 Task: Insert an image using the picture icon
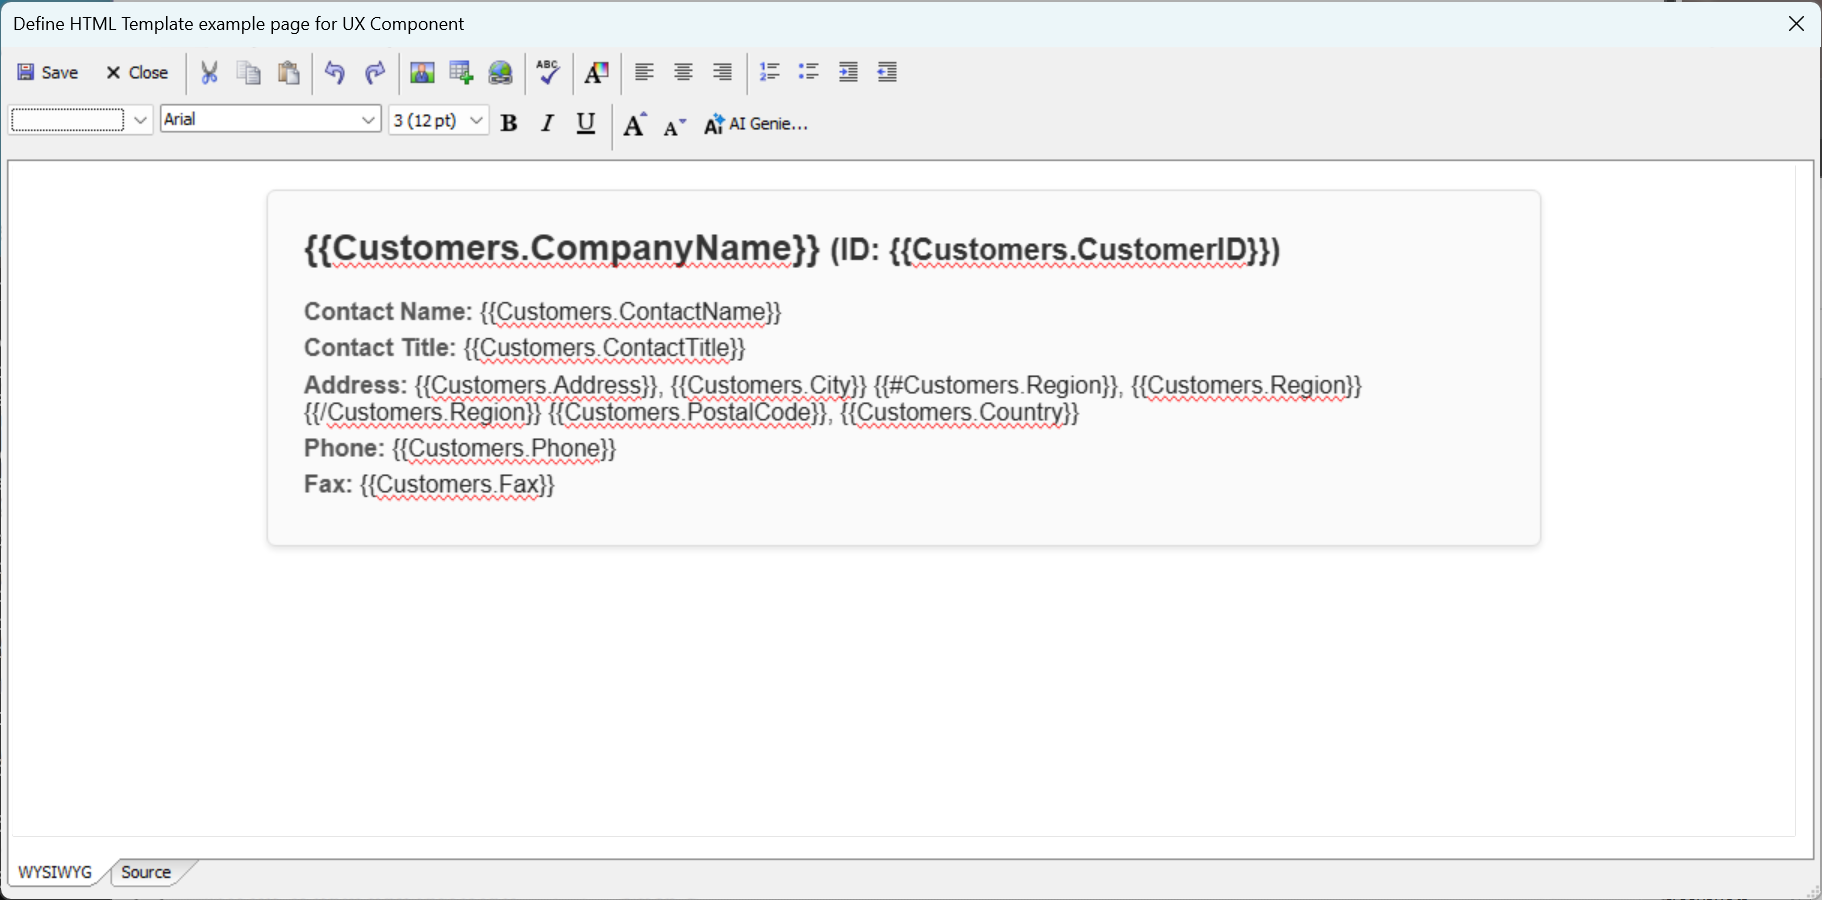click(422, 72)
